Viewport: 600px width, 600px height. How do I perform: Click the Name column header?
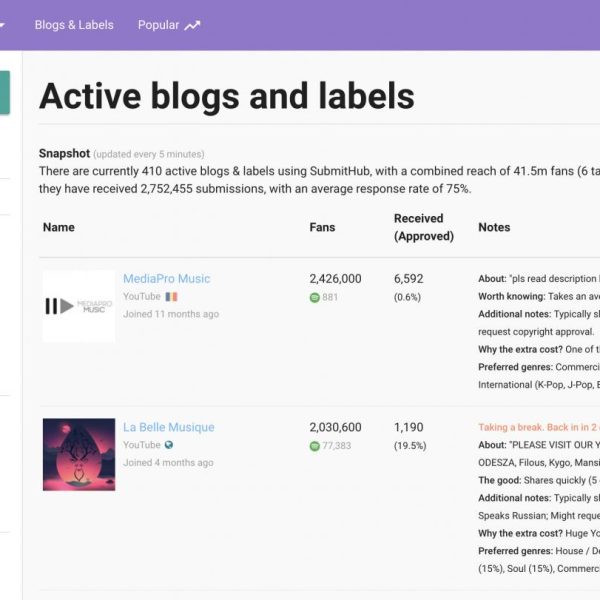[x=59, y=227]
